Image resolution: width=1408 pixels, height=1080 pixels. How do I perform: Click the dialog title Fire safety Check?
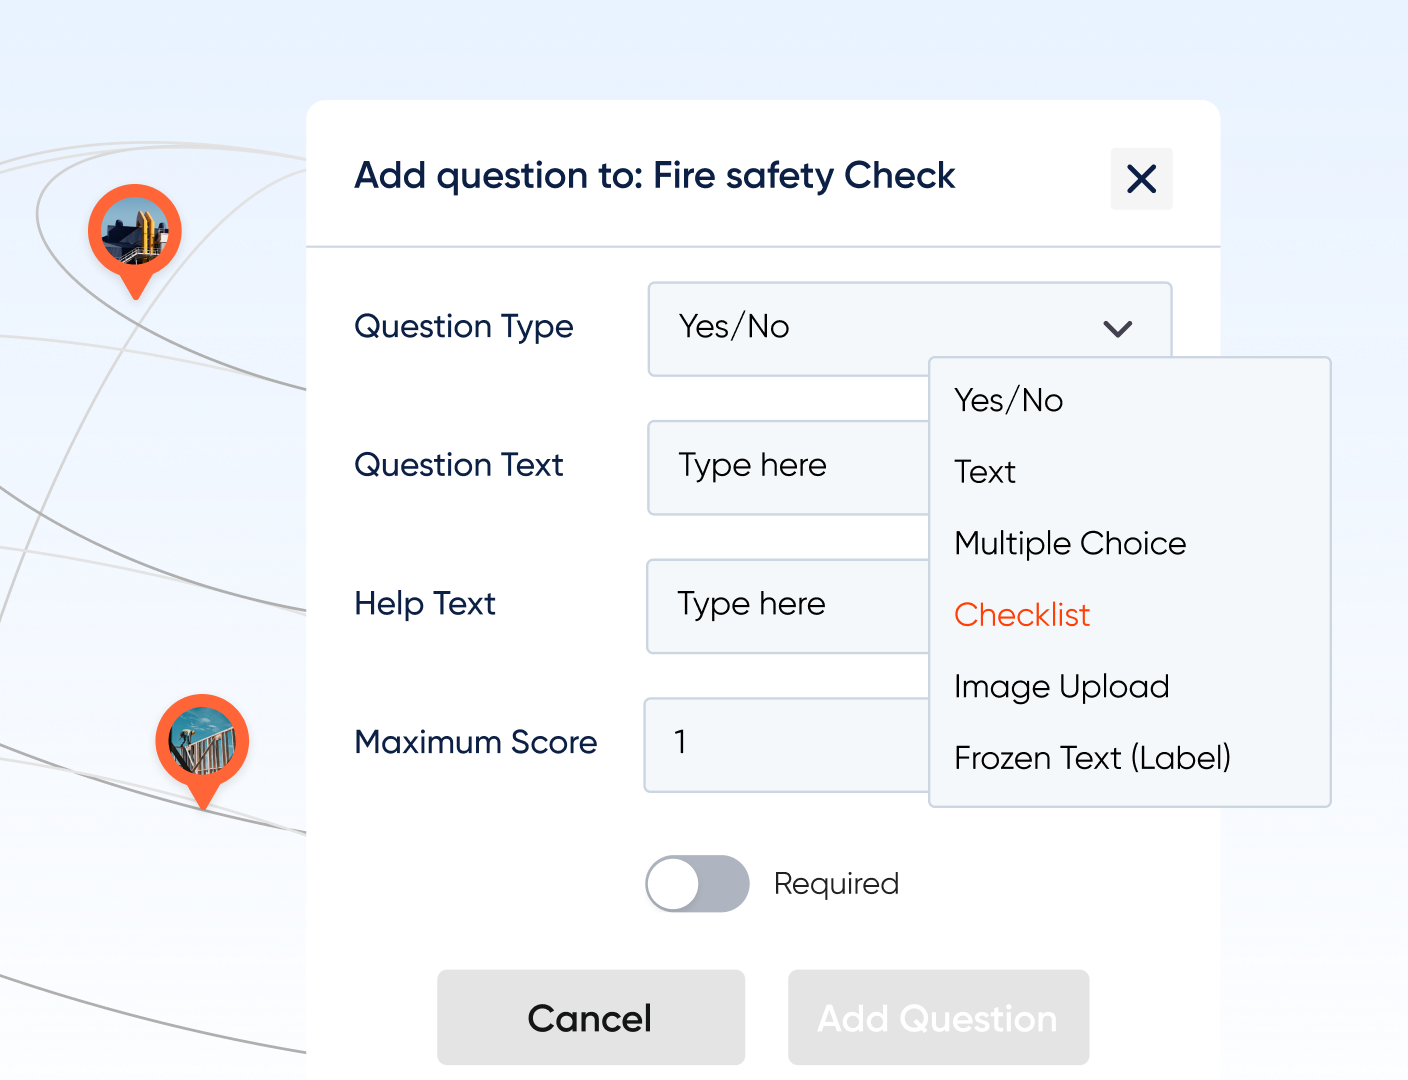[804, 176]
